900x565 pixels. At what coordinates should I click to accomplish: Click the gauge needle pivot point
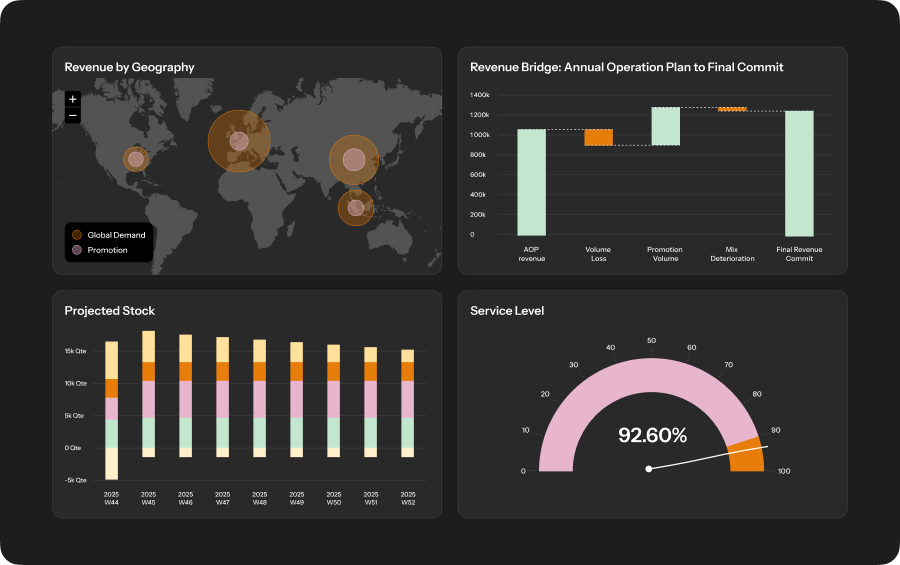pyautogui.click(x=649, y=468)
